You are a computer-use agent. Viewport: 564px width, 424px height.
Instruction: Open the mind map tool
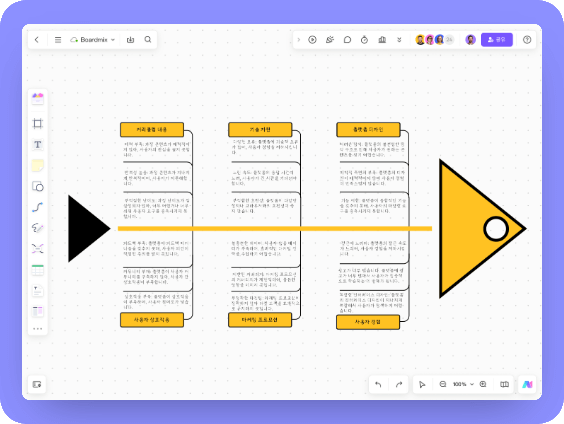point(37,249)
